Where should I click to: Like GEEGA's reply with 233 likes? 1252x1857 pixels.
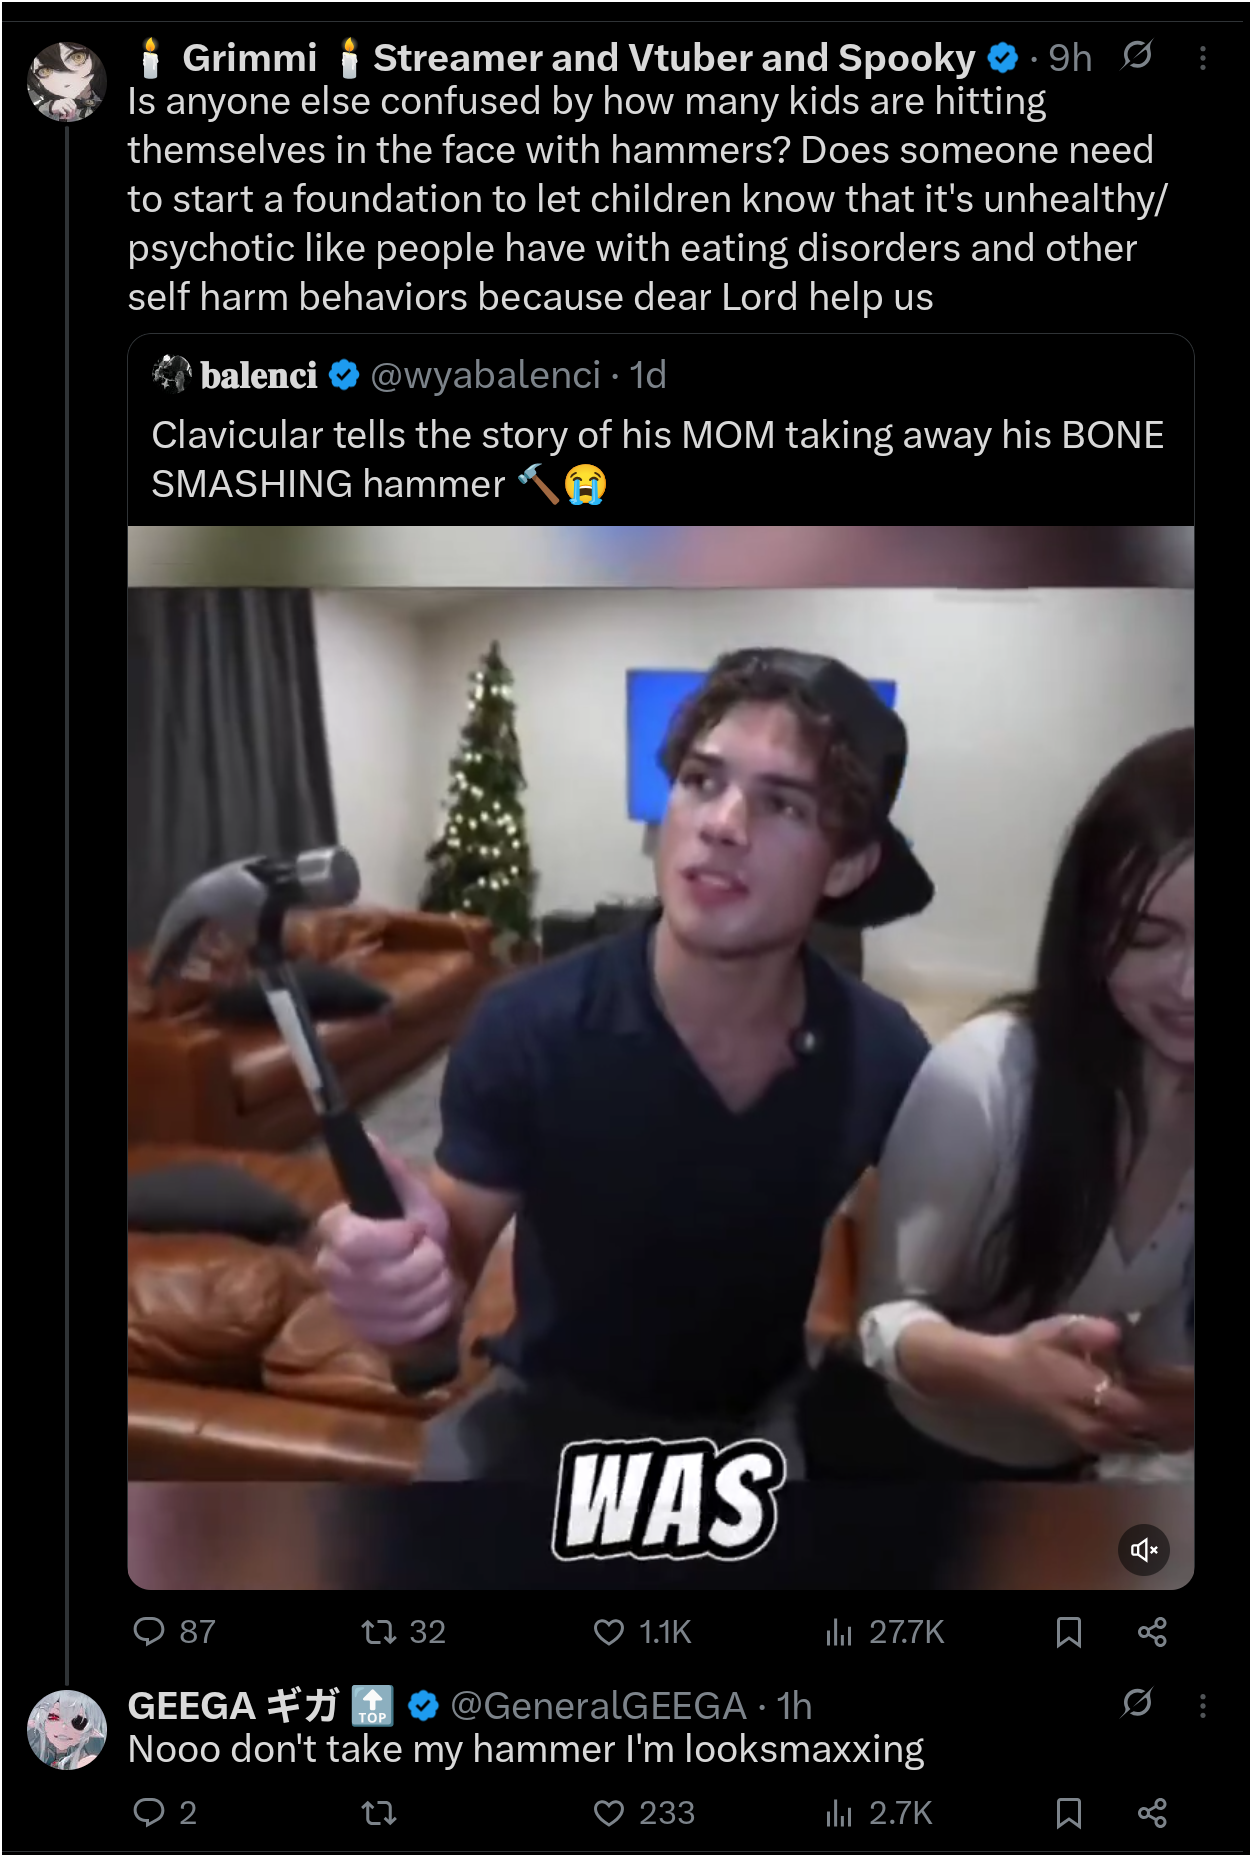644,1813
